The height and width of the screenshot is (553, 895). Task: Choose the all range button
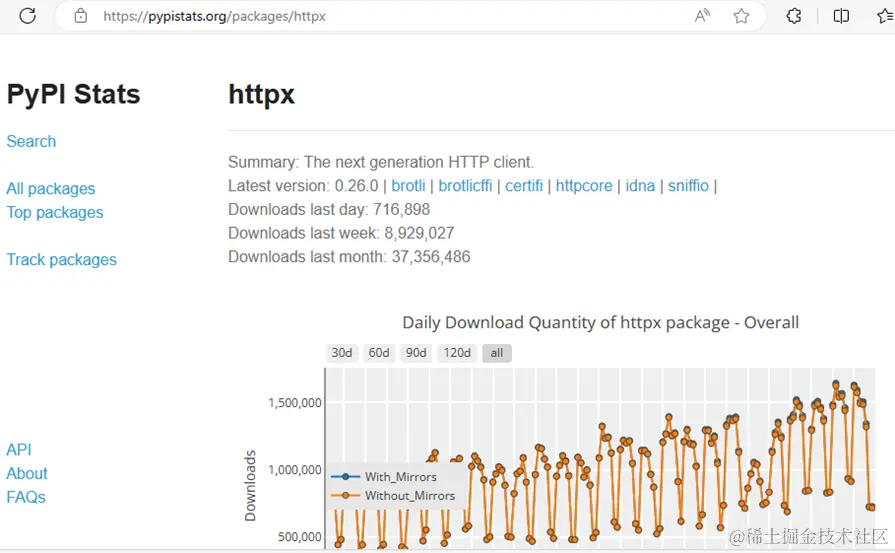point(497,353)
